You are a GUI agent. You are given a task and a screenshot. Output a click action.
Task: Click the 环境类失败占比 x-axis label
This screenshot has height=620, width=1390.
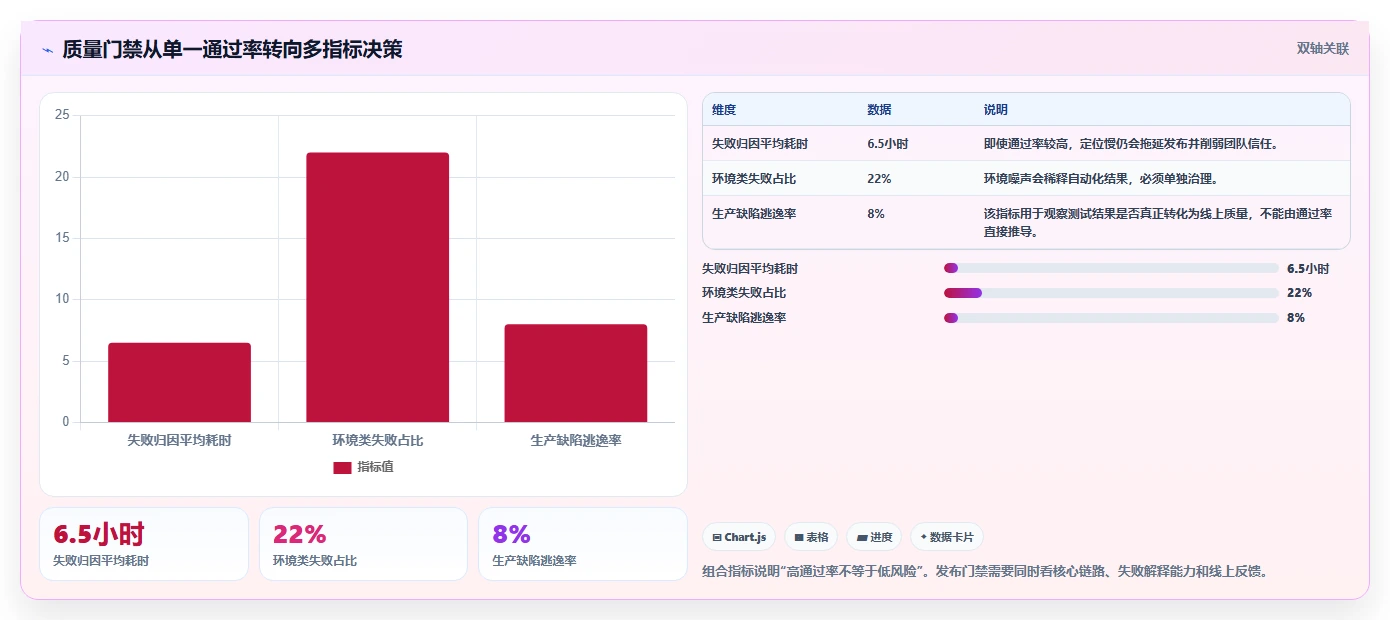pyautogui.click(x=377, y=440)
